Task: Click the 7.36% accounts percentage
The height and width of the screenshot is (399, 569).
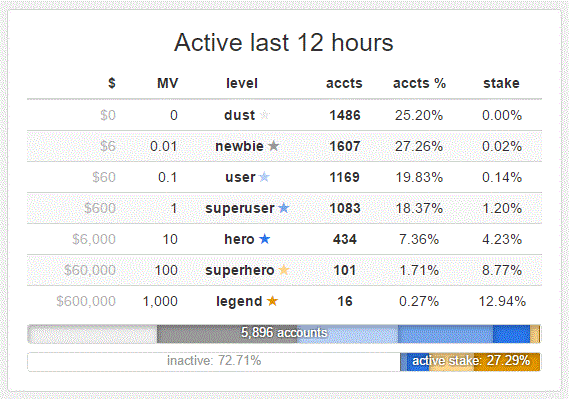Action: coord(419,239)
